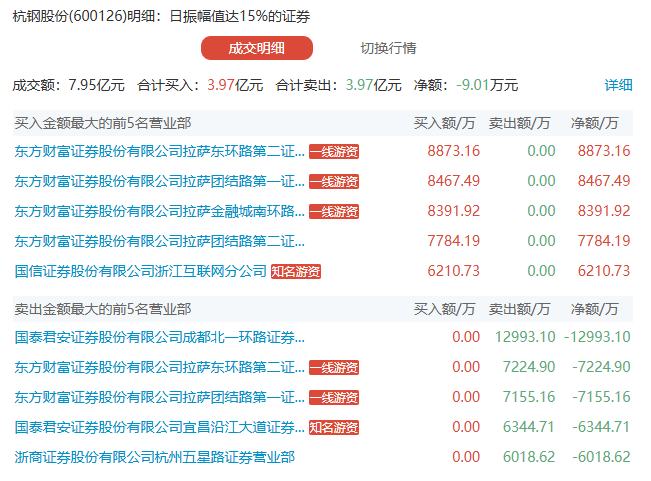The height and width of the screenshot is (481, 651).
Task: Click 一线游资 tag beside buy amount 8391.92
Action: tap(334, 212)
